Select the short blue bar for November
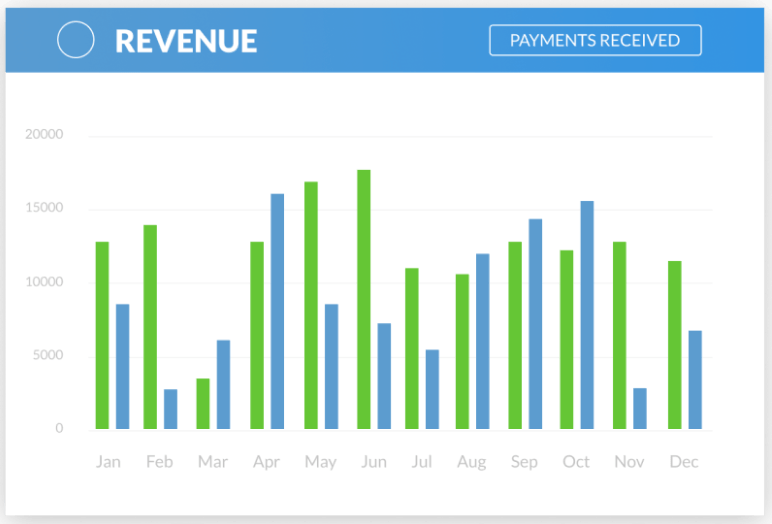The image size is (772, 524). point(640,408)
